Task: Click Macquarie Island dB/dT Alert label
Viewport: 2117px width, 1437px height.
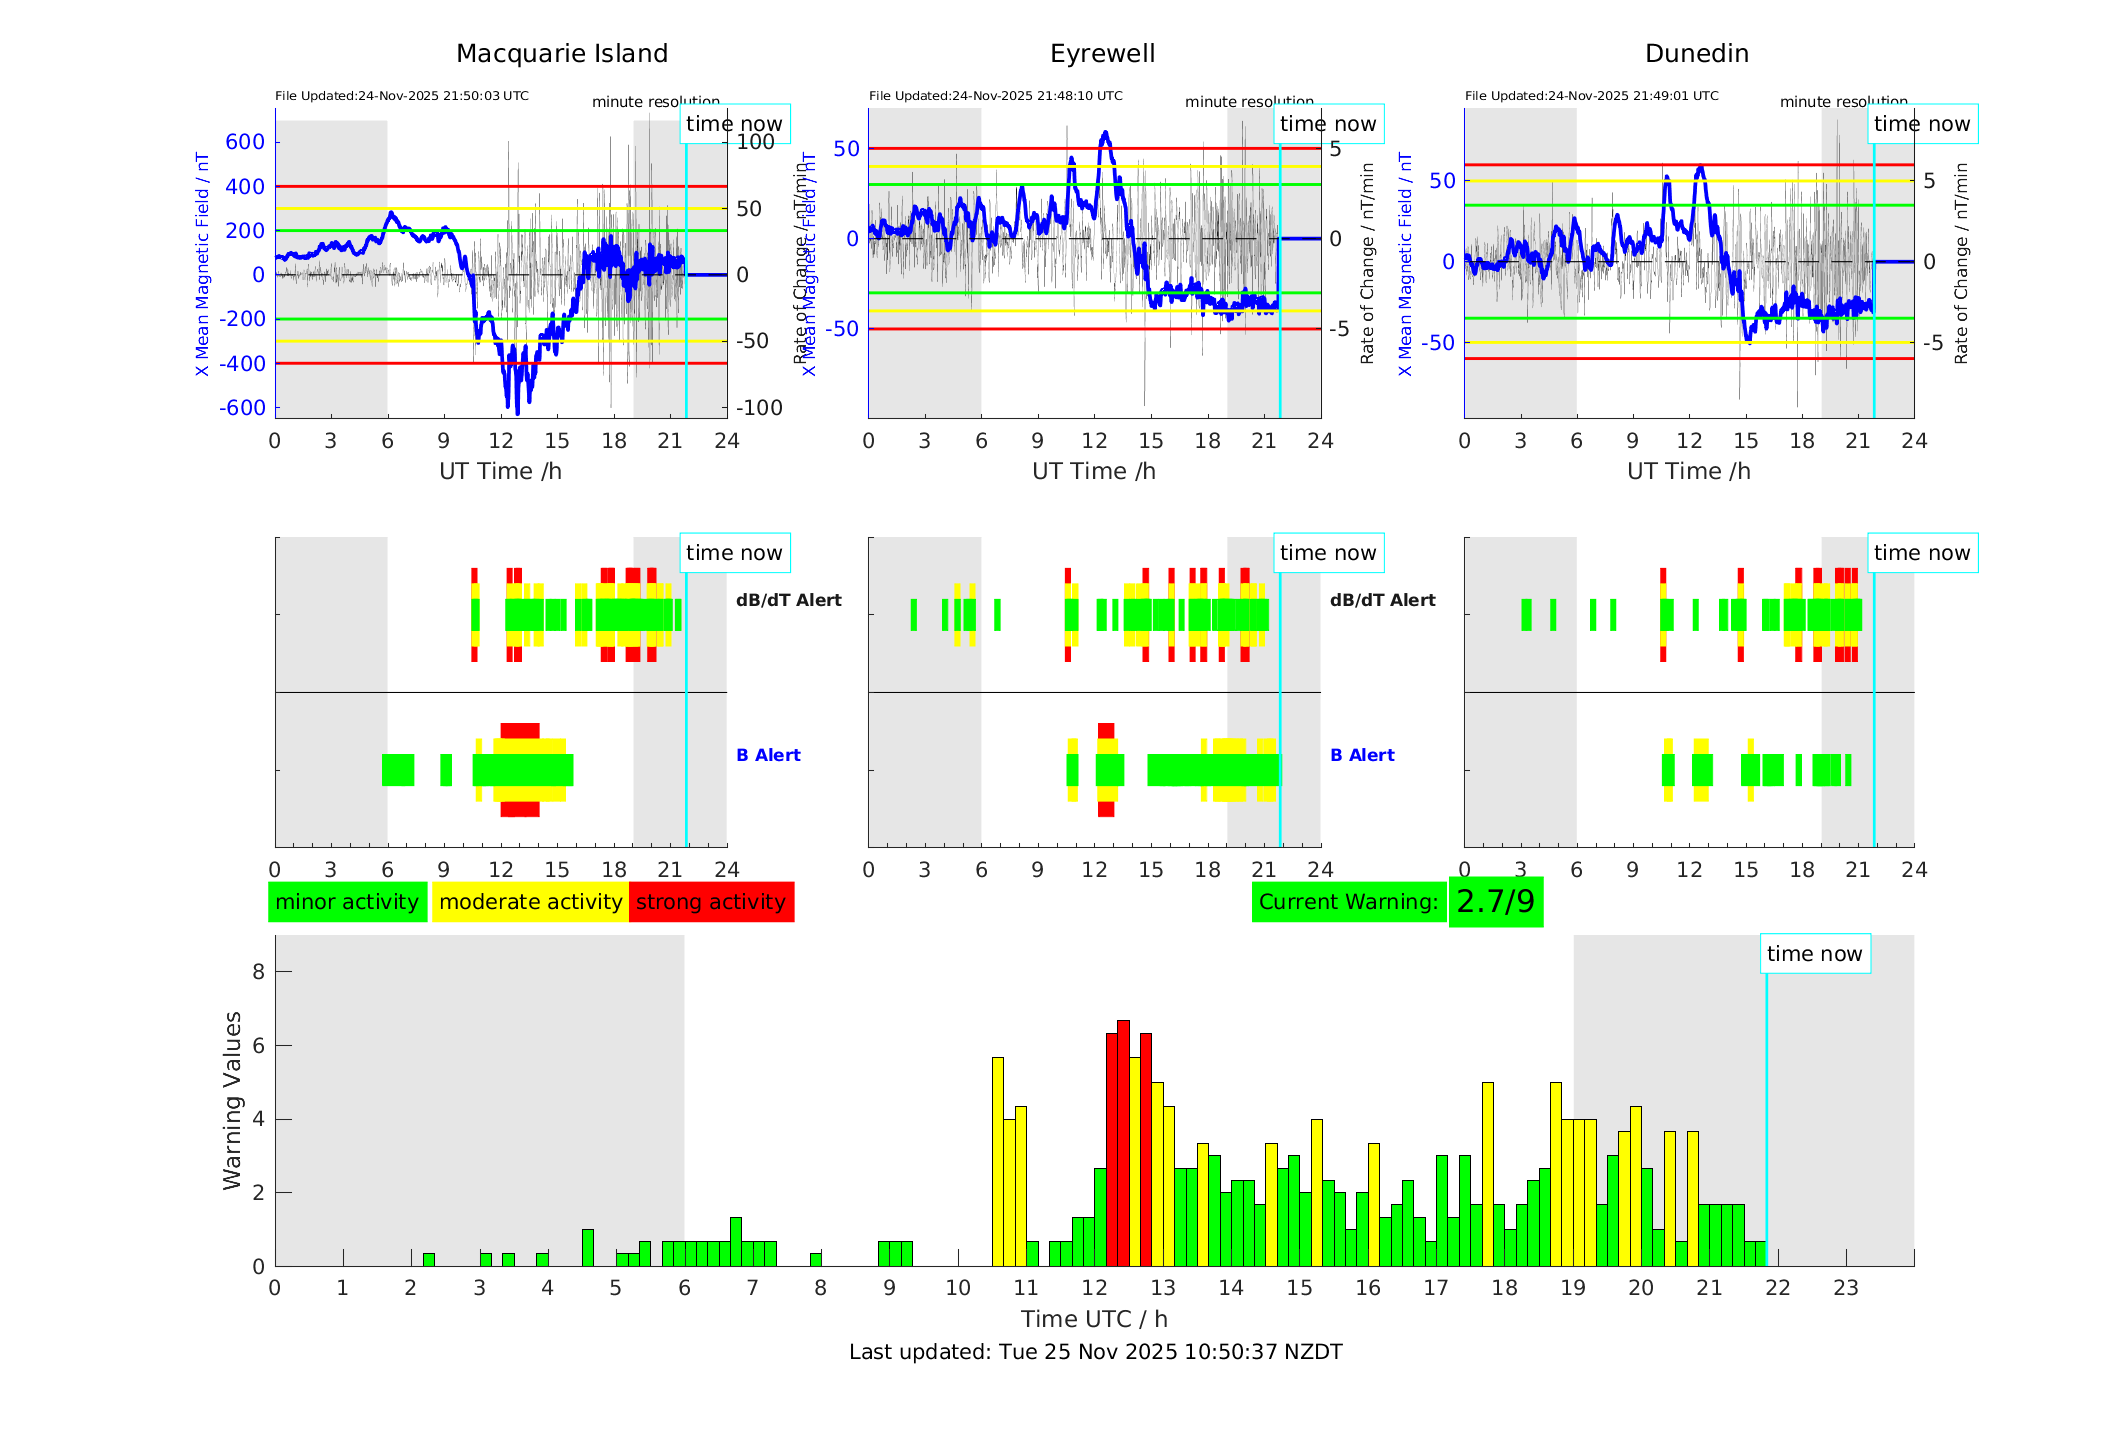Action: coord(788,600)
